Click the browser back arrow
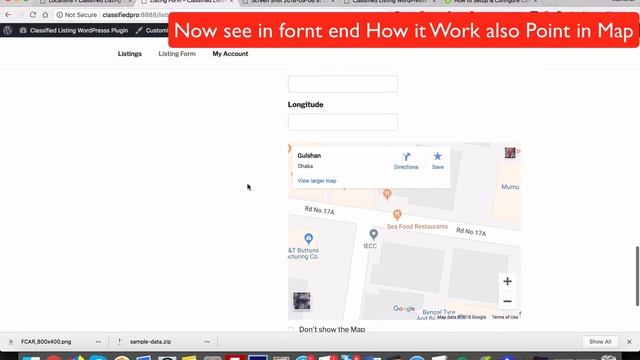The height and width of the screenshot is (360, 640). tap(8, 15)
